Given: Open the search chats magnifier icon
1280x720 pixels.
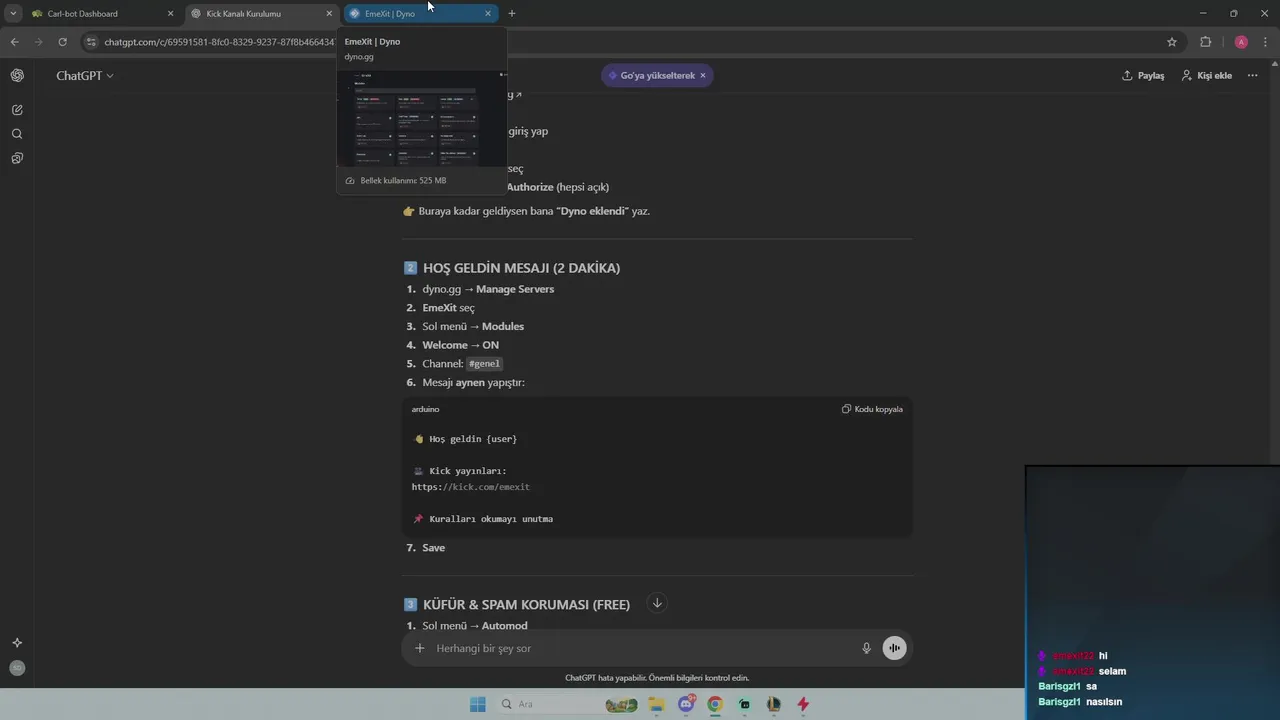Looking at the screenshot, I should pos(17,134).
